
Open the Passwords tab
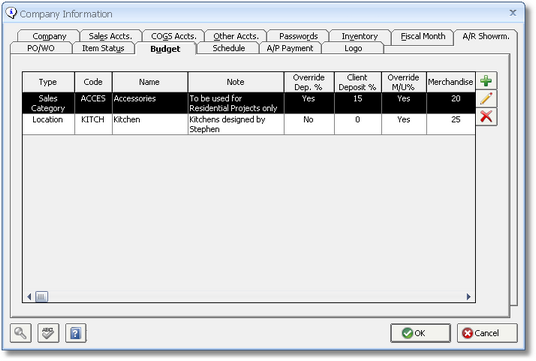tap(298, 36)
